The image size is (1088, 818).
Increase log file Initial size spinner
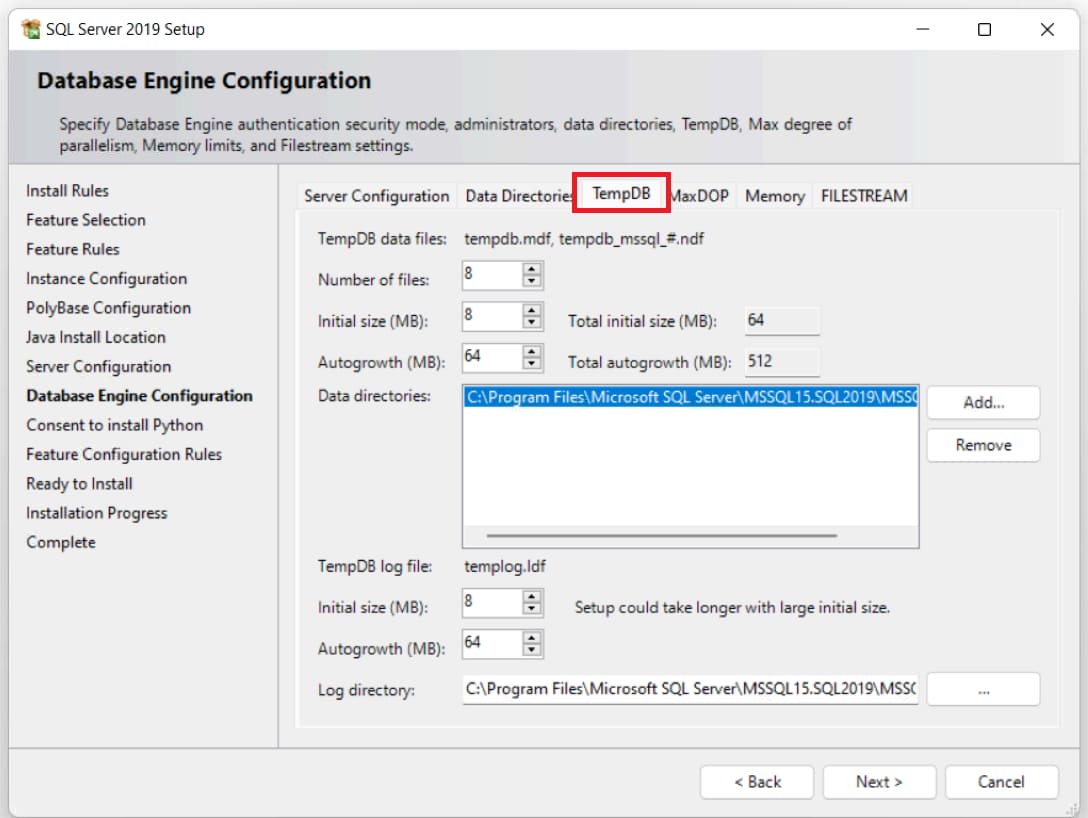click(532, 597)
